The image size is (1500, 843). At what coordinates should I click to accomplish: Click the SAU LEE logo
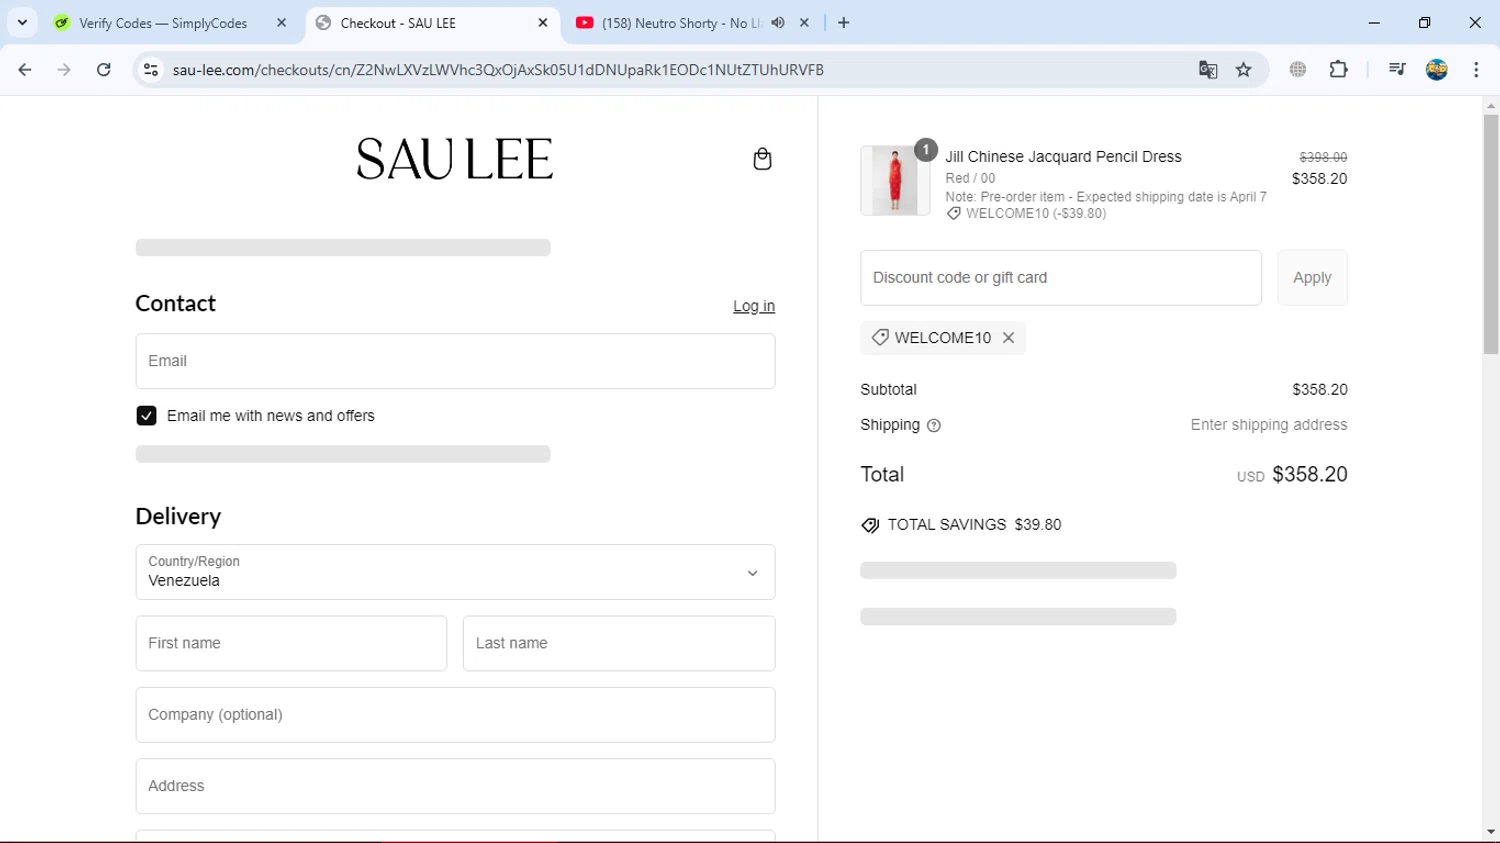click(455, 159)
